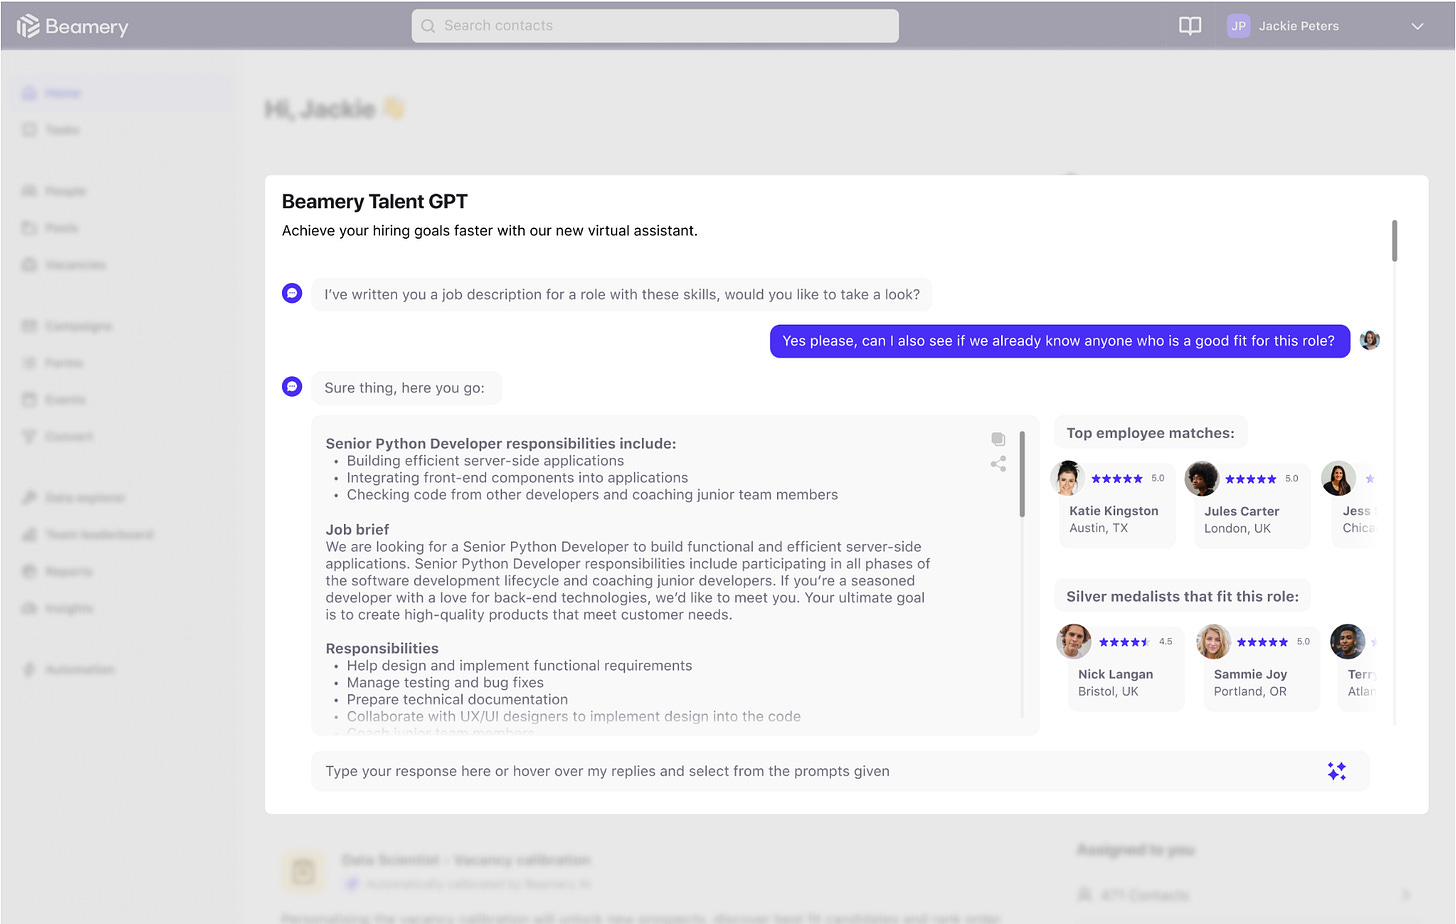Viewport: 1456px width, 924px height.
Task: Focus the Search contacts field
Action: [655, 26]
